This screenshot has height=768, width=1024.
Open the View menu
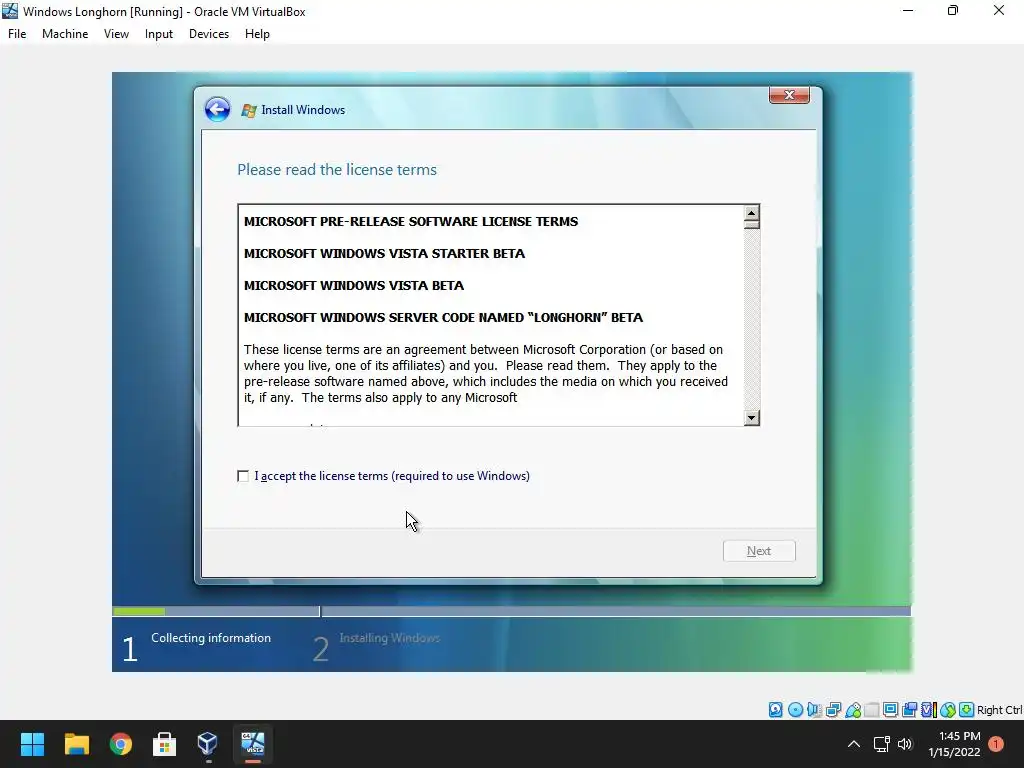116,34
